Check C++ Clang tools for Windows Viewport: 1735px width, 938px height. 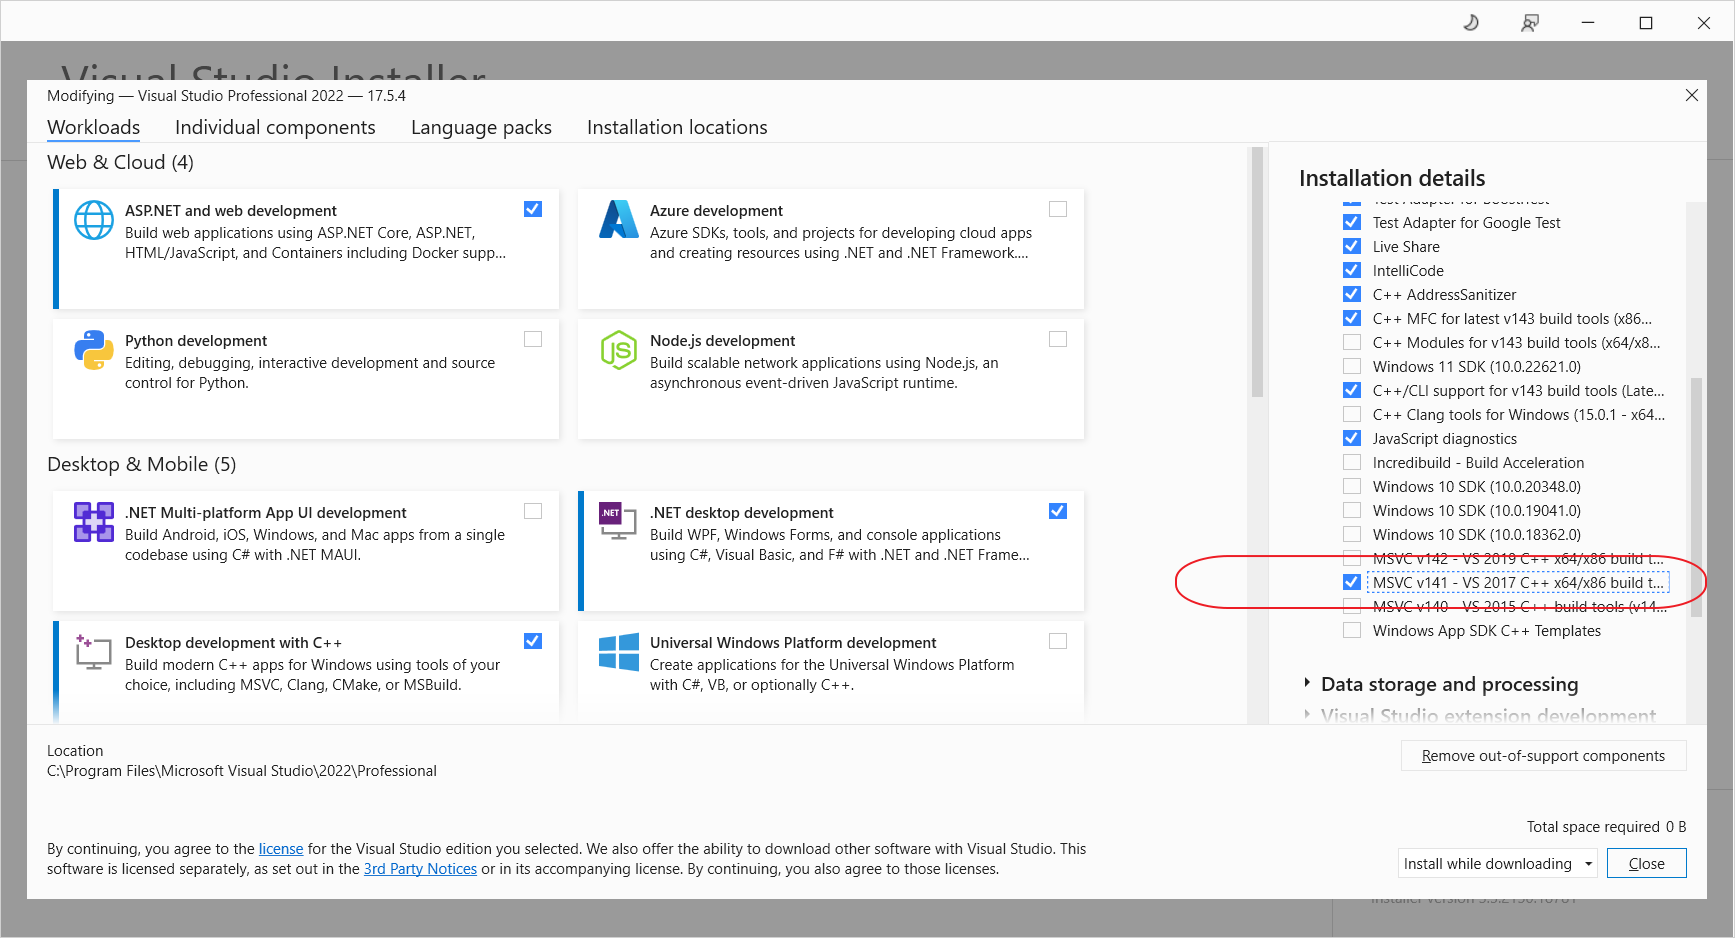(x=1352, y=414)
